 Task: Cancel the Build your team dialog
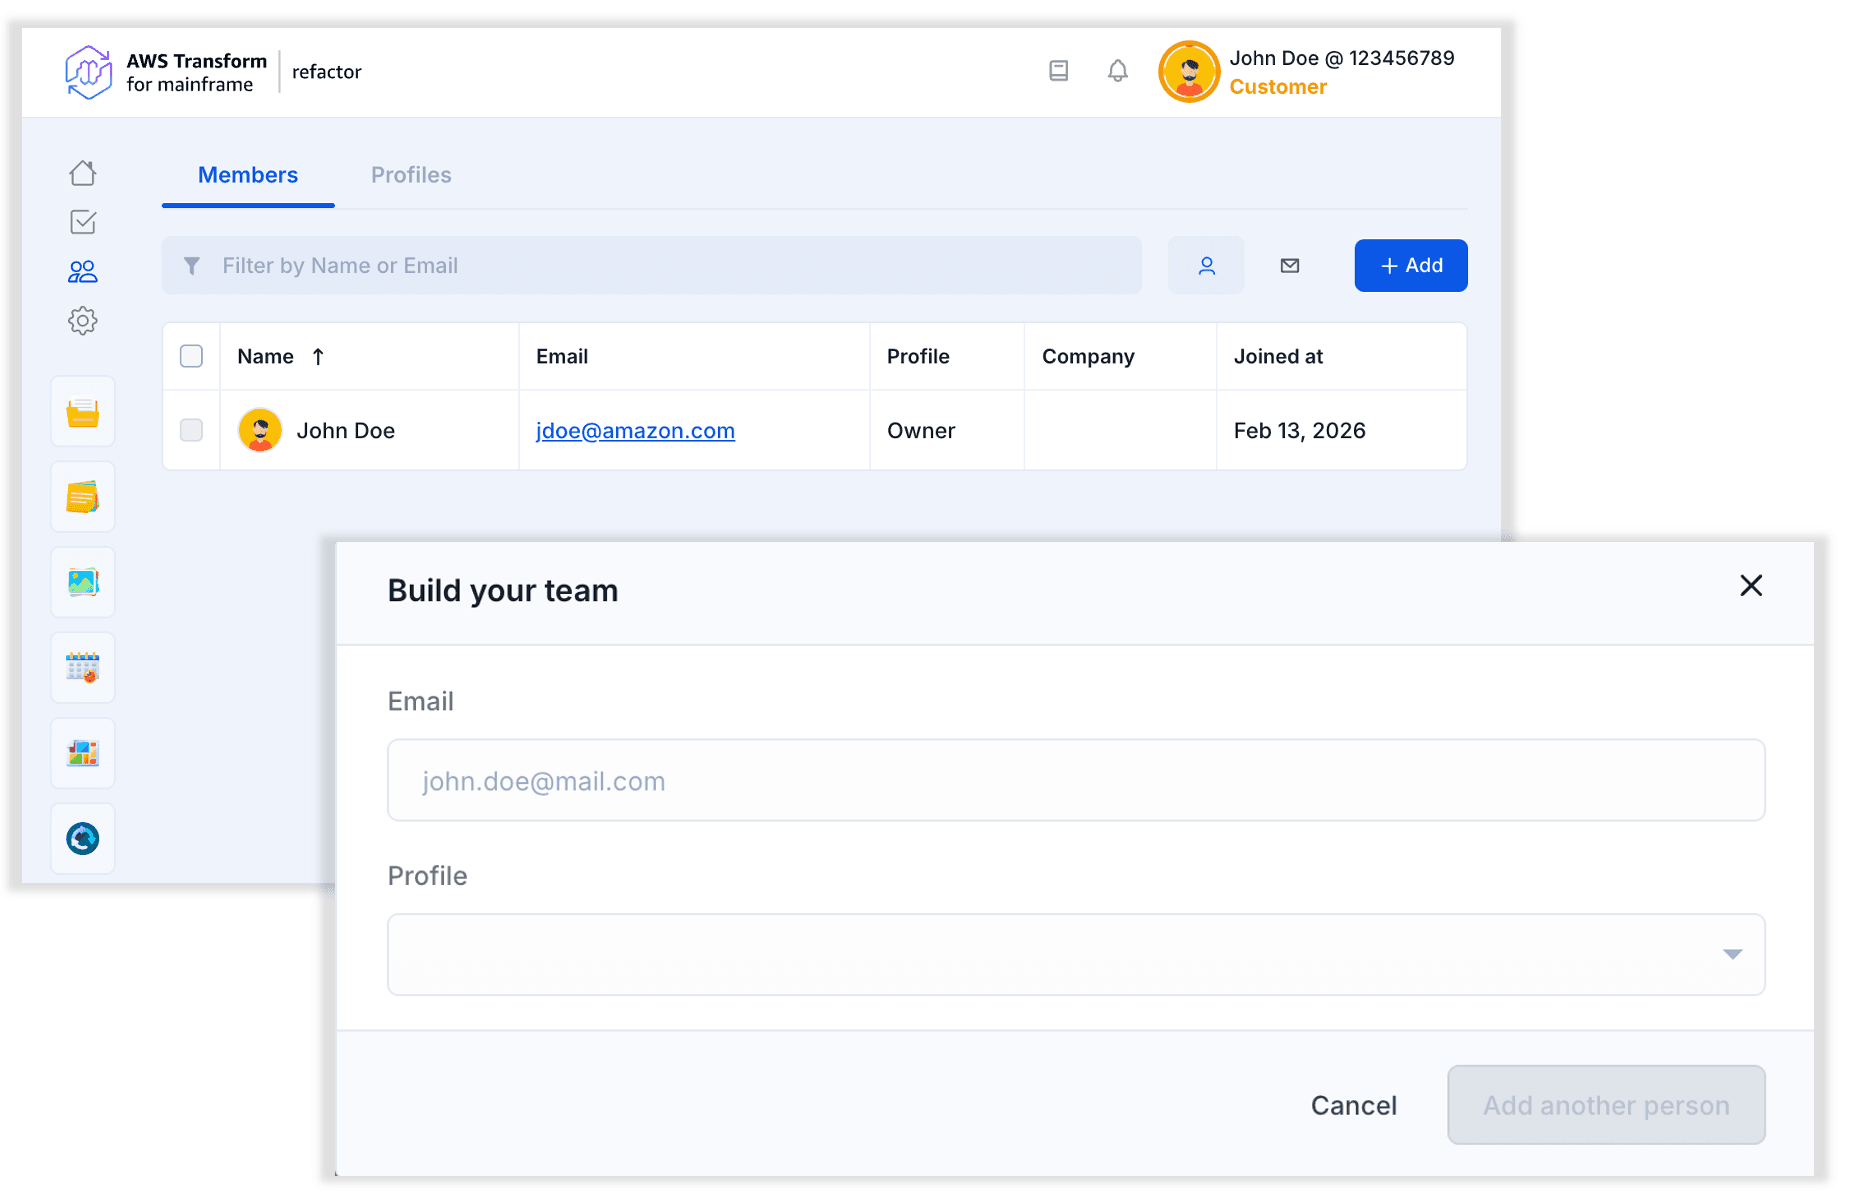click(x=1353, y=1105)
